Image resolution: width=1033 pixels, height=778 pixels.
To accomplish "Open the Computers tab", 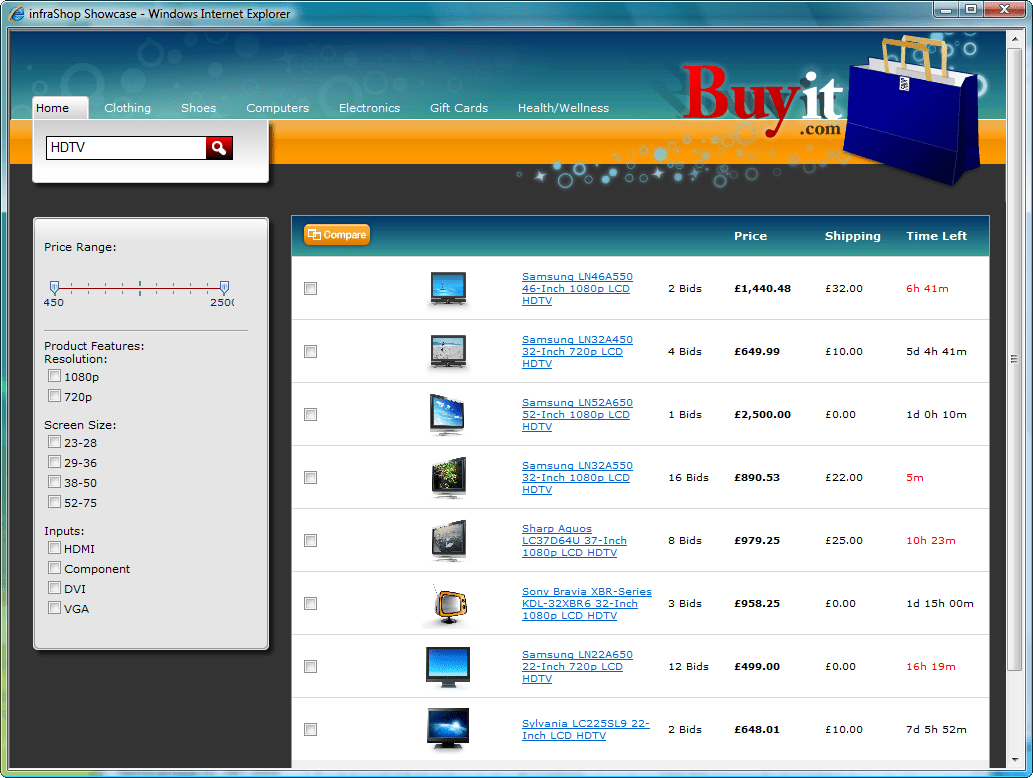I will tap(277, 107).
